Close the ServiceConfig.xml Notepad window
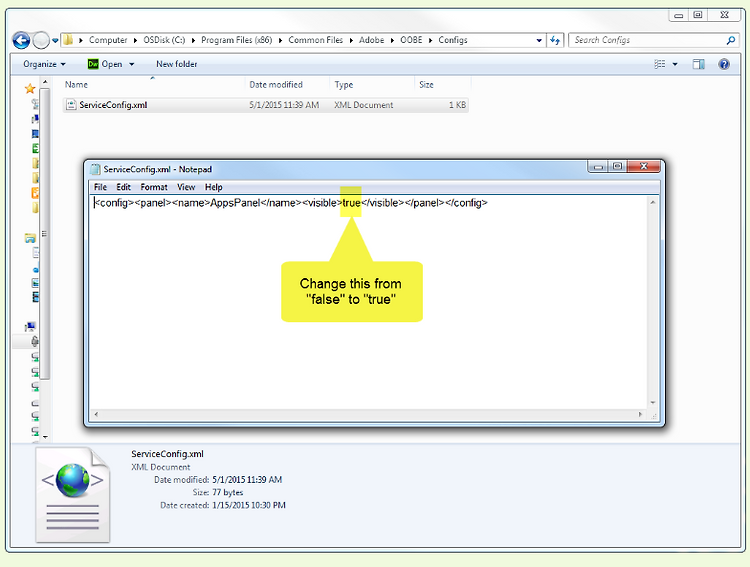The height and width of the screenshot is (567, 750). [x=644, y=167]
